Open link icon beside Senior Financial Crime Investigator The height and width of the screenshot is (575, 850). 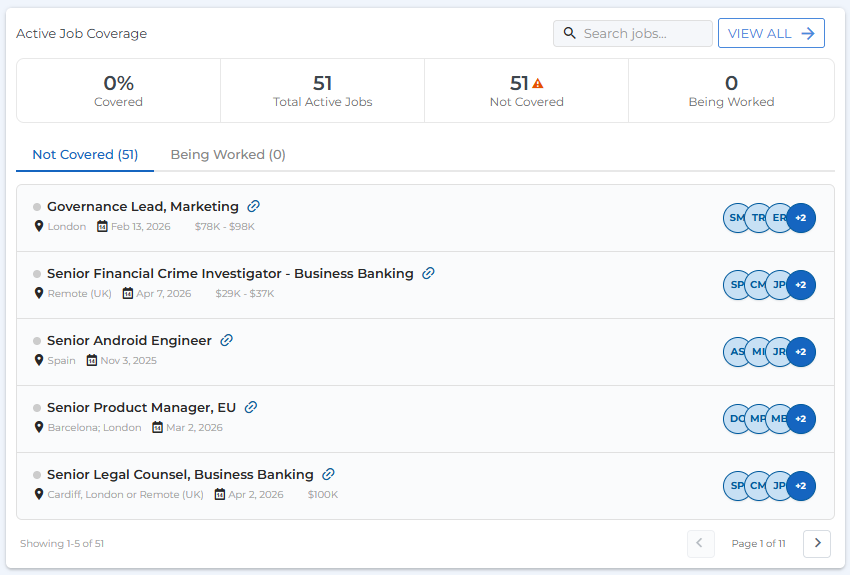pyautogui.click(x=428, y=273)
